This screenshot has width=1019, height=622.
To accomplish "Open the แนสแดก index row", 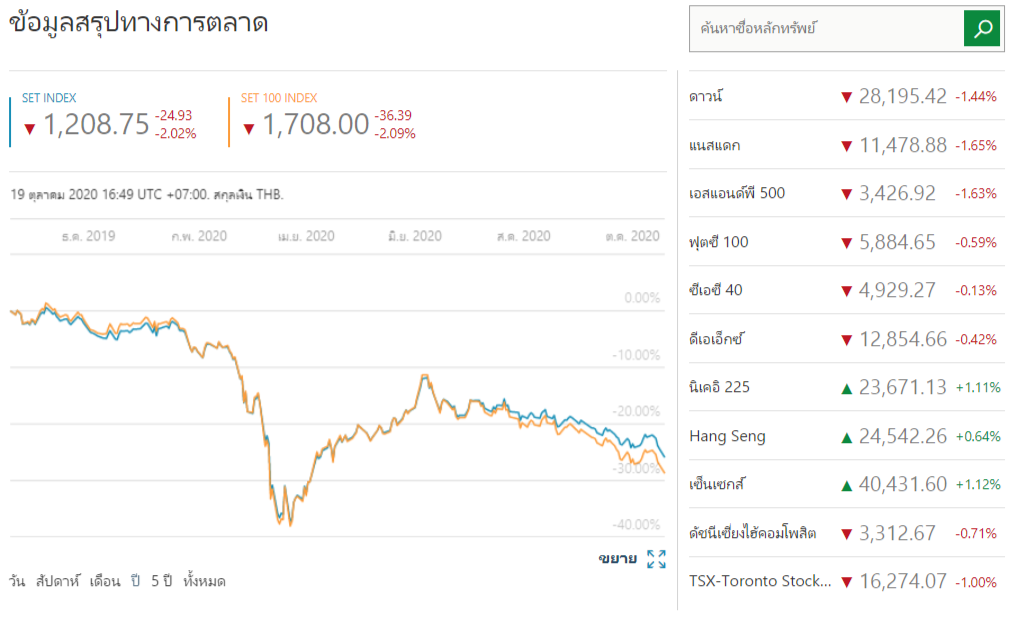I will click(x=714, y=145).
